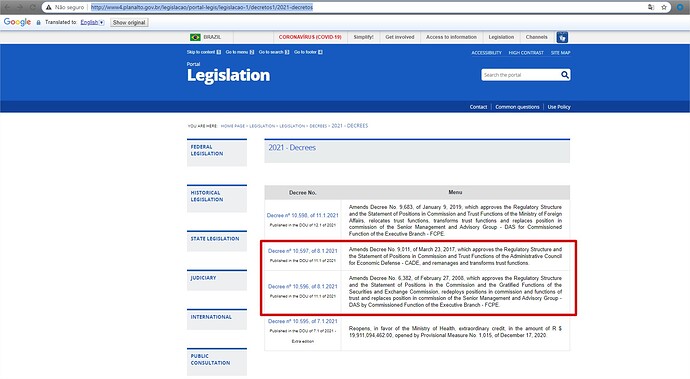
Task: Open the Contact link
Action: pyautogui.click(x=478, y=107)
